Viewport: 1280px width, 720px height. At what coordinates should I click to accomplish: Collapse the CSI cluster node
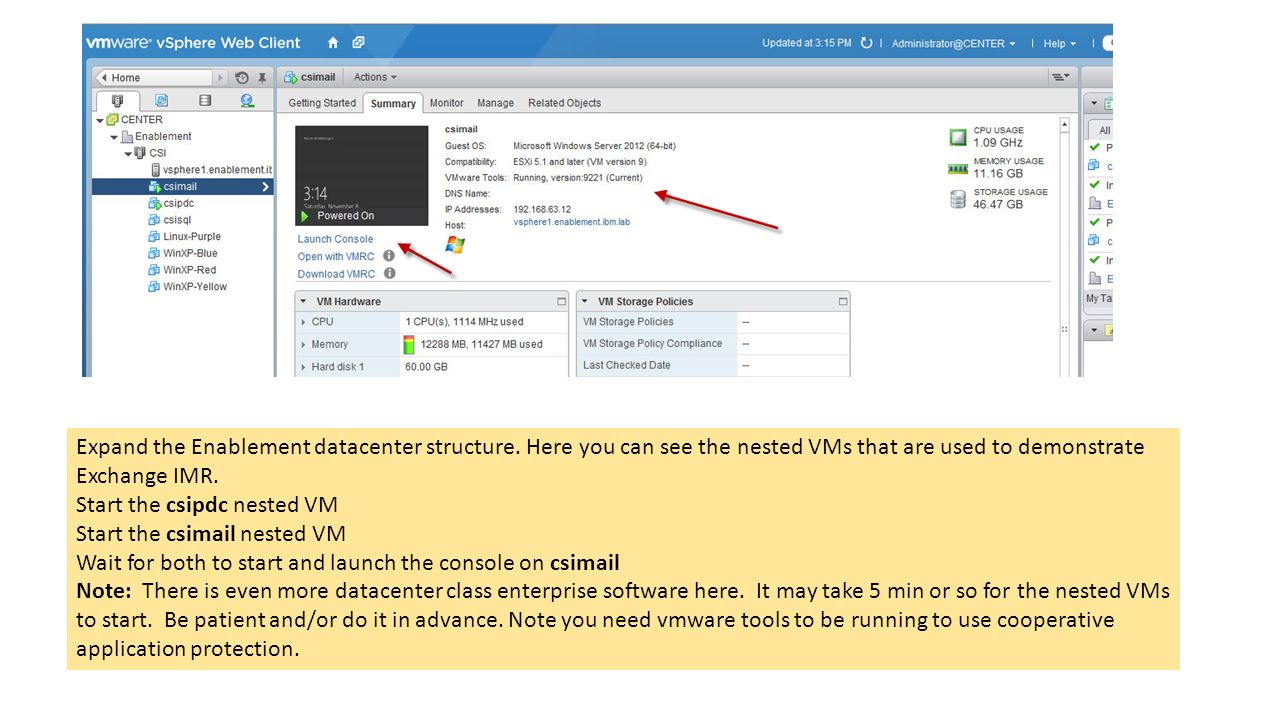(128, 153)
